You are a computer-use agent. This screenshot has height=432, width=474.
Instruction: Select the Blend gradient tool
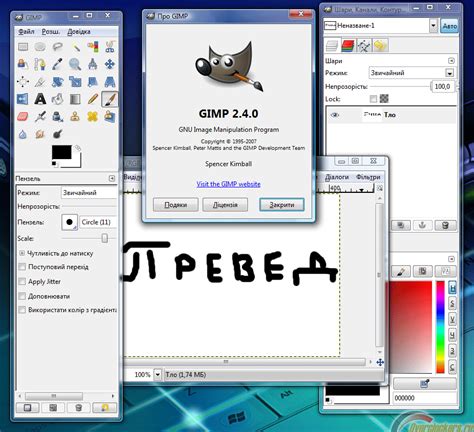pos(75,99)
